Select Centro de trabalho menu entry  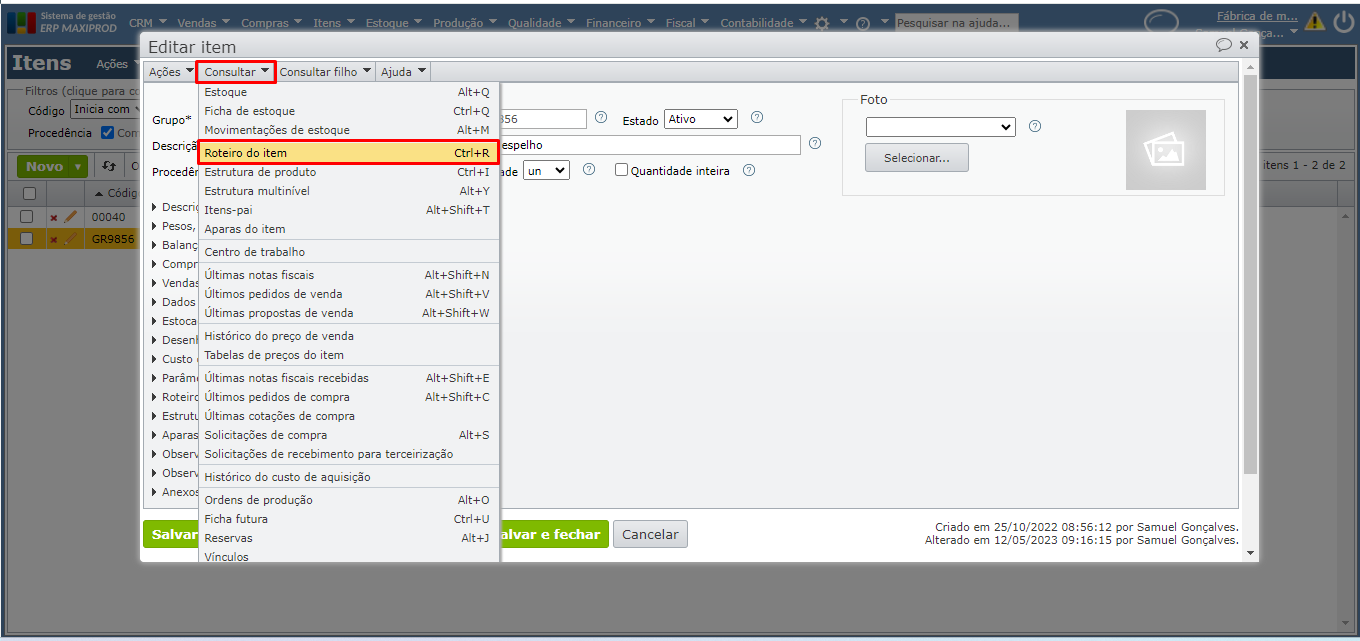(348, 252)
